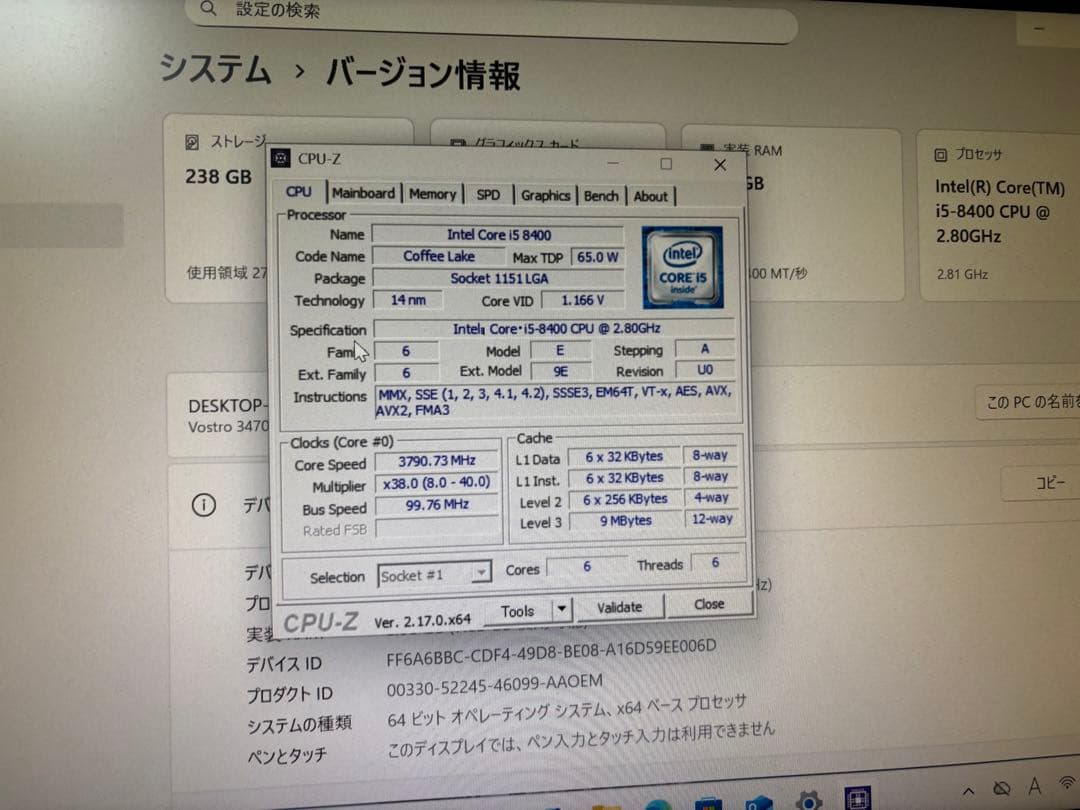Show hidden tray icons chevron
Screen dimensions: 1080x810
point(968,791)
